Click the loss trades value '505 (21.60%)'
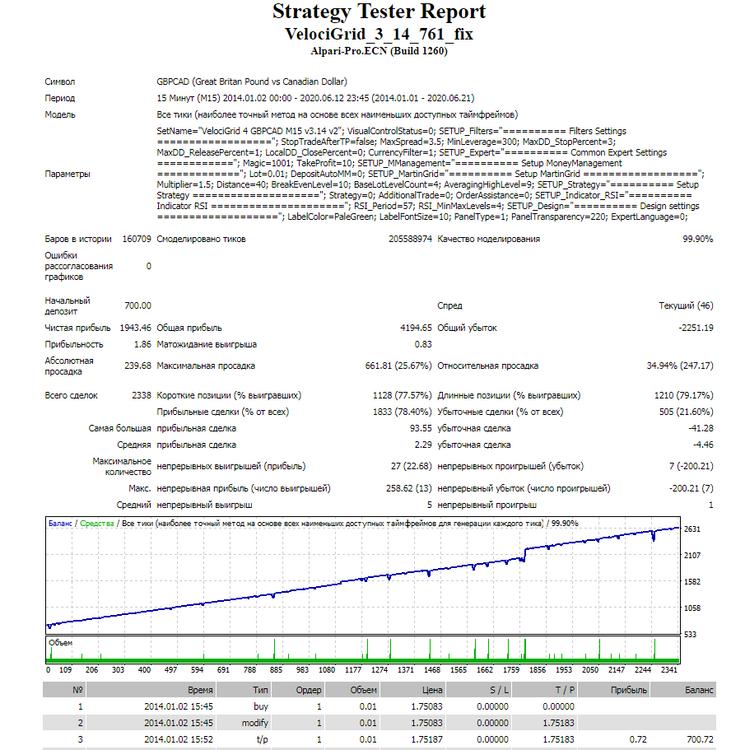Image resolution: width=745 pixels, height=750 pixels. point(686,412)
